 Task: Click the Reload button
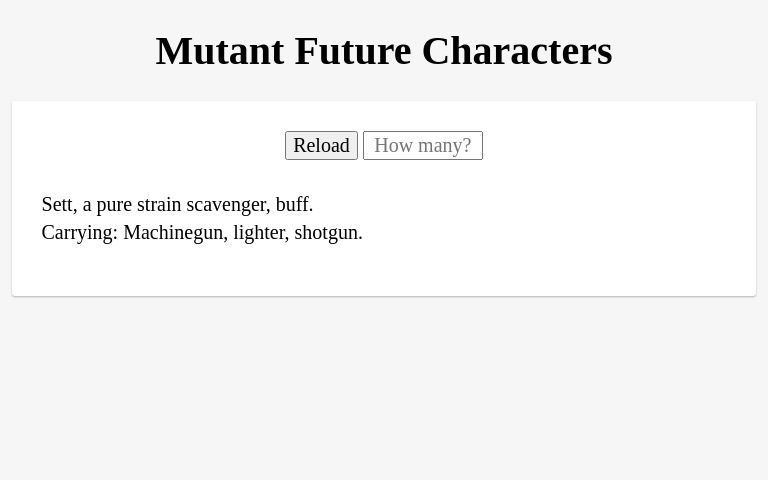(x=321, y=145)
